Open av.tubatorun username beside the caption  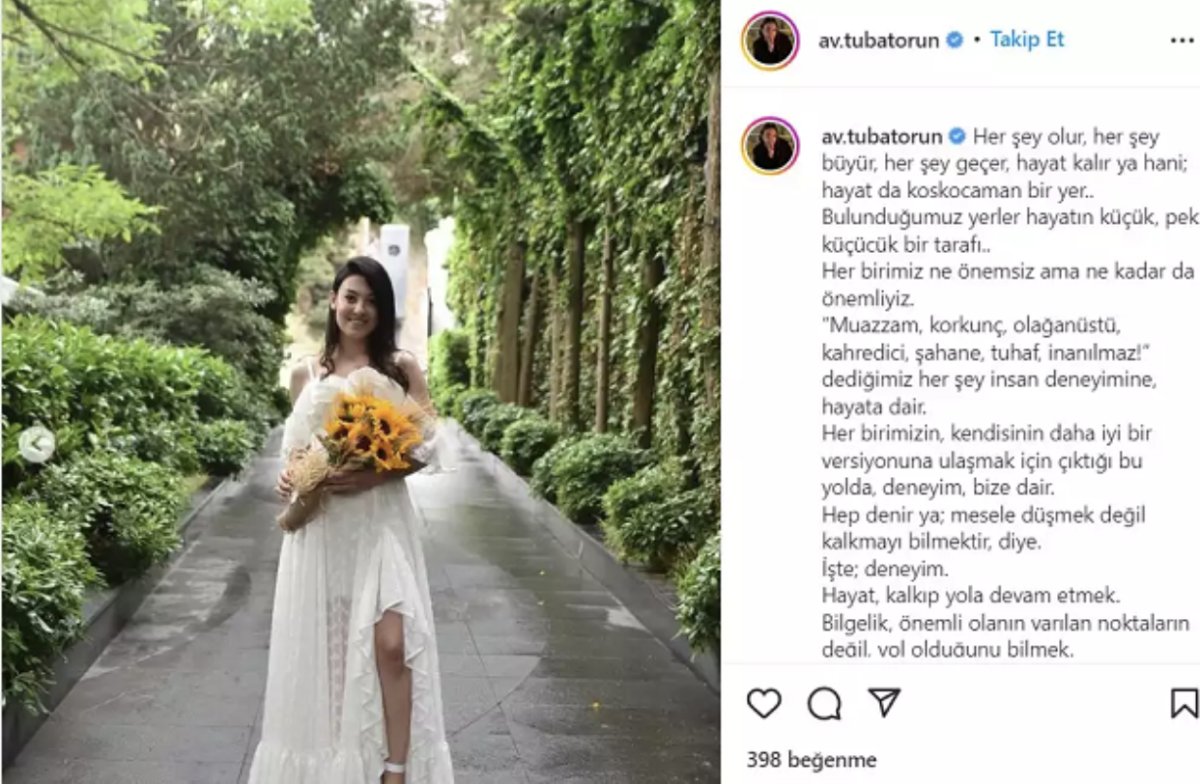881,136
